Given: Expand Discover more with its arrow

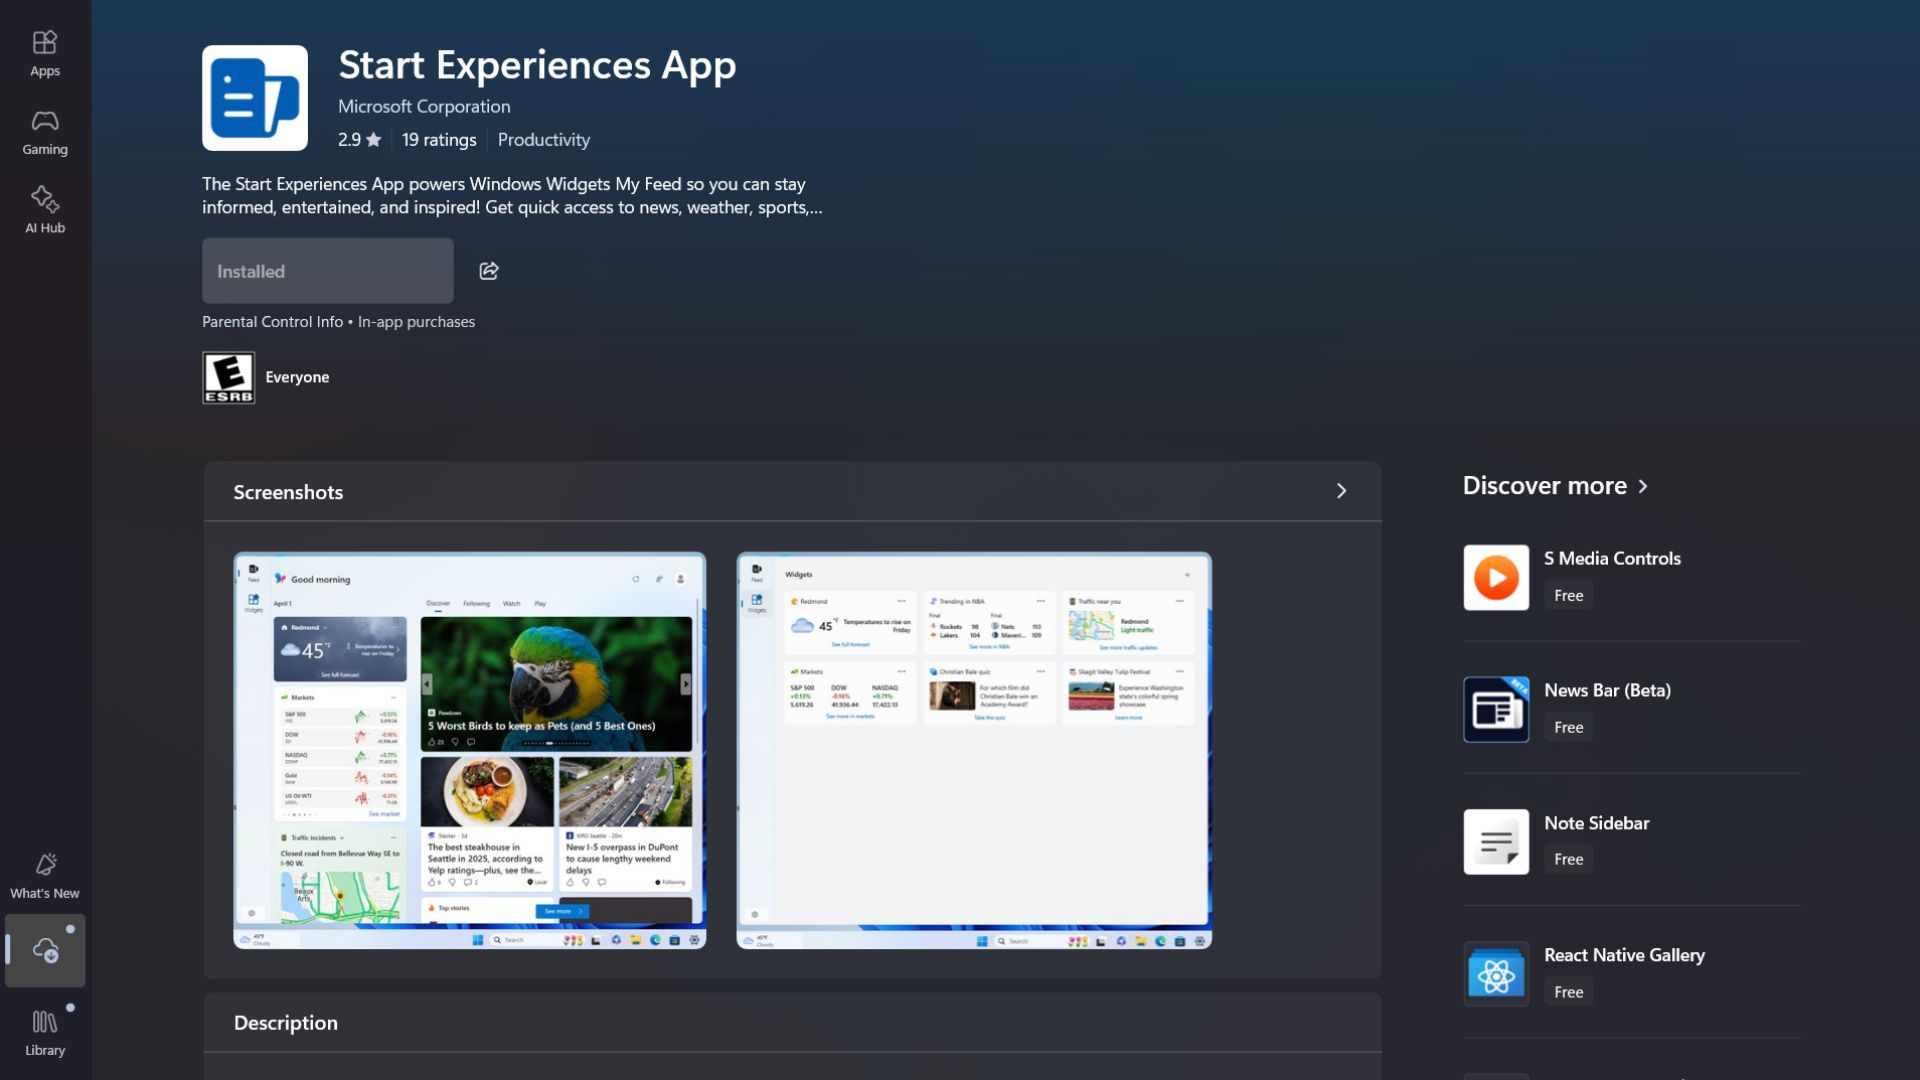Looking at the screenshot, I should [x=1643, y=486].
